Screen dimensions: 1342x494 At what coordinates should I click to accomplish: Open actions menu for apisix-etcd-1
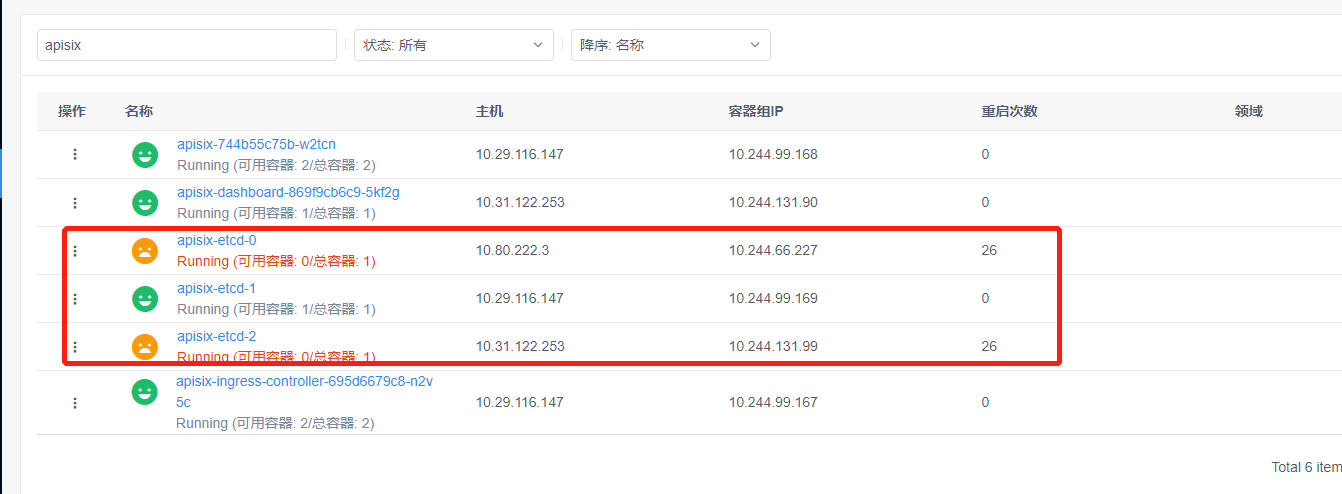pos(75,298)
